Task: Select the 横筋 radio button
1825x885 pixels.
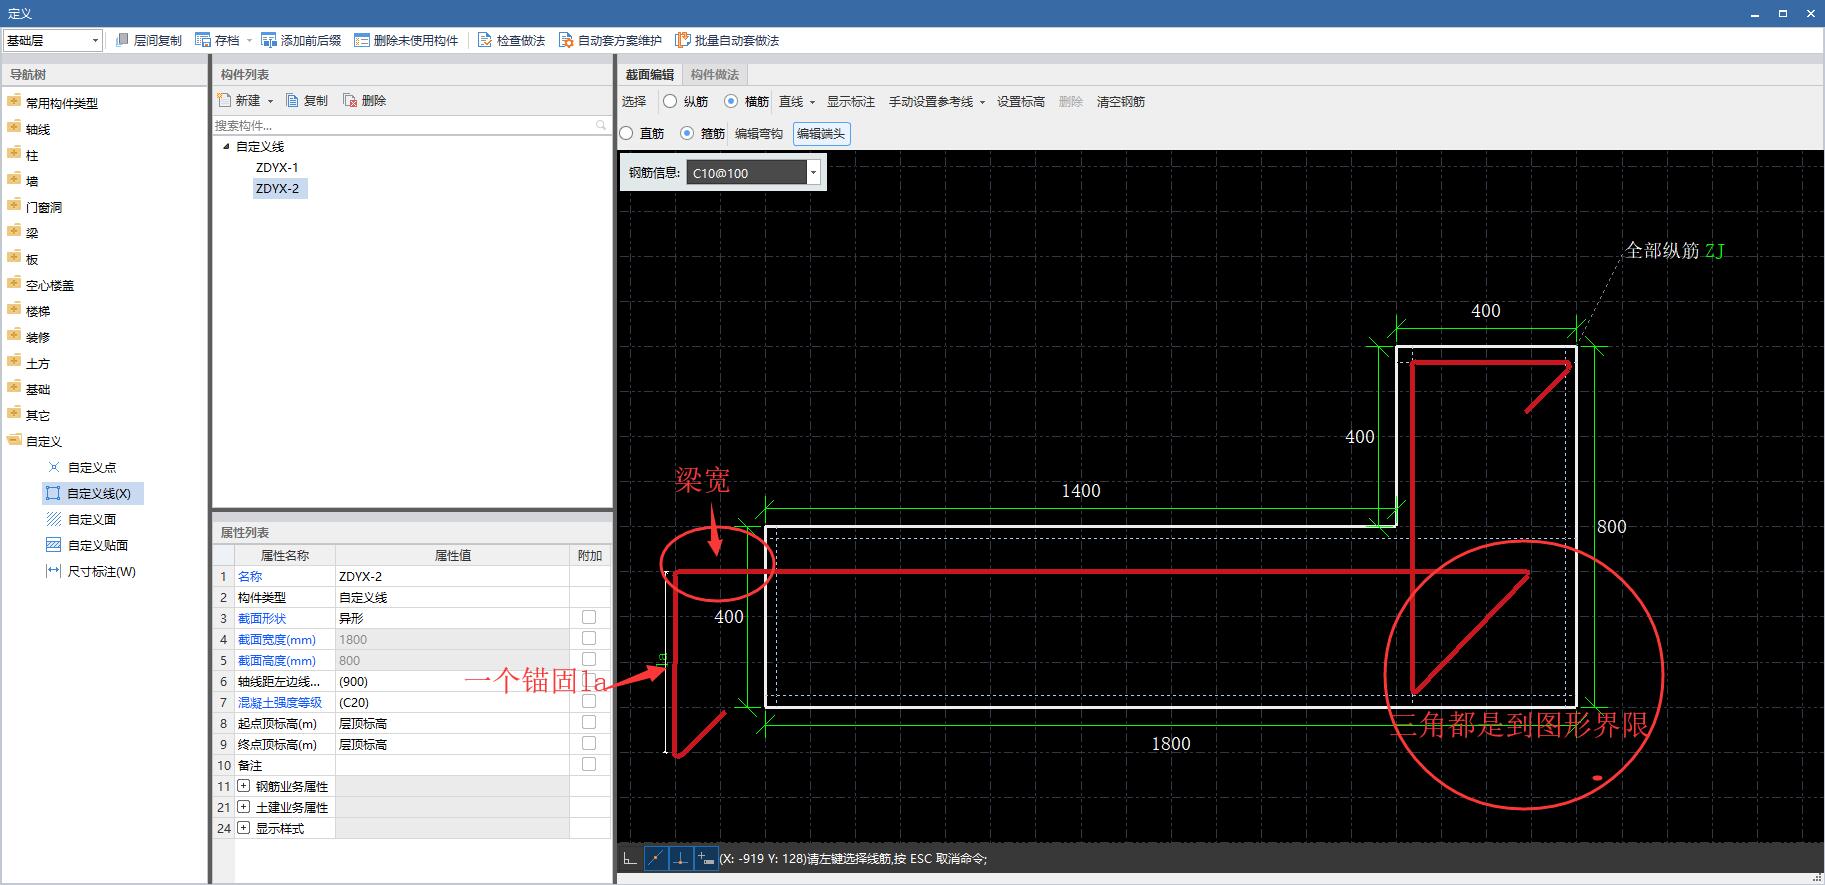Action: tap(731, 101)
